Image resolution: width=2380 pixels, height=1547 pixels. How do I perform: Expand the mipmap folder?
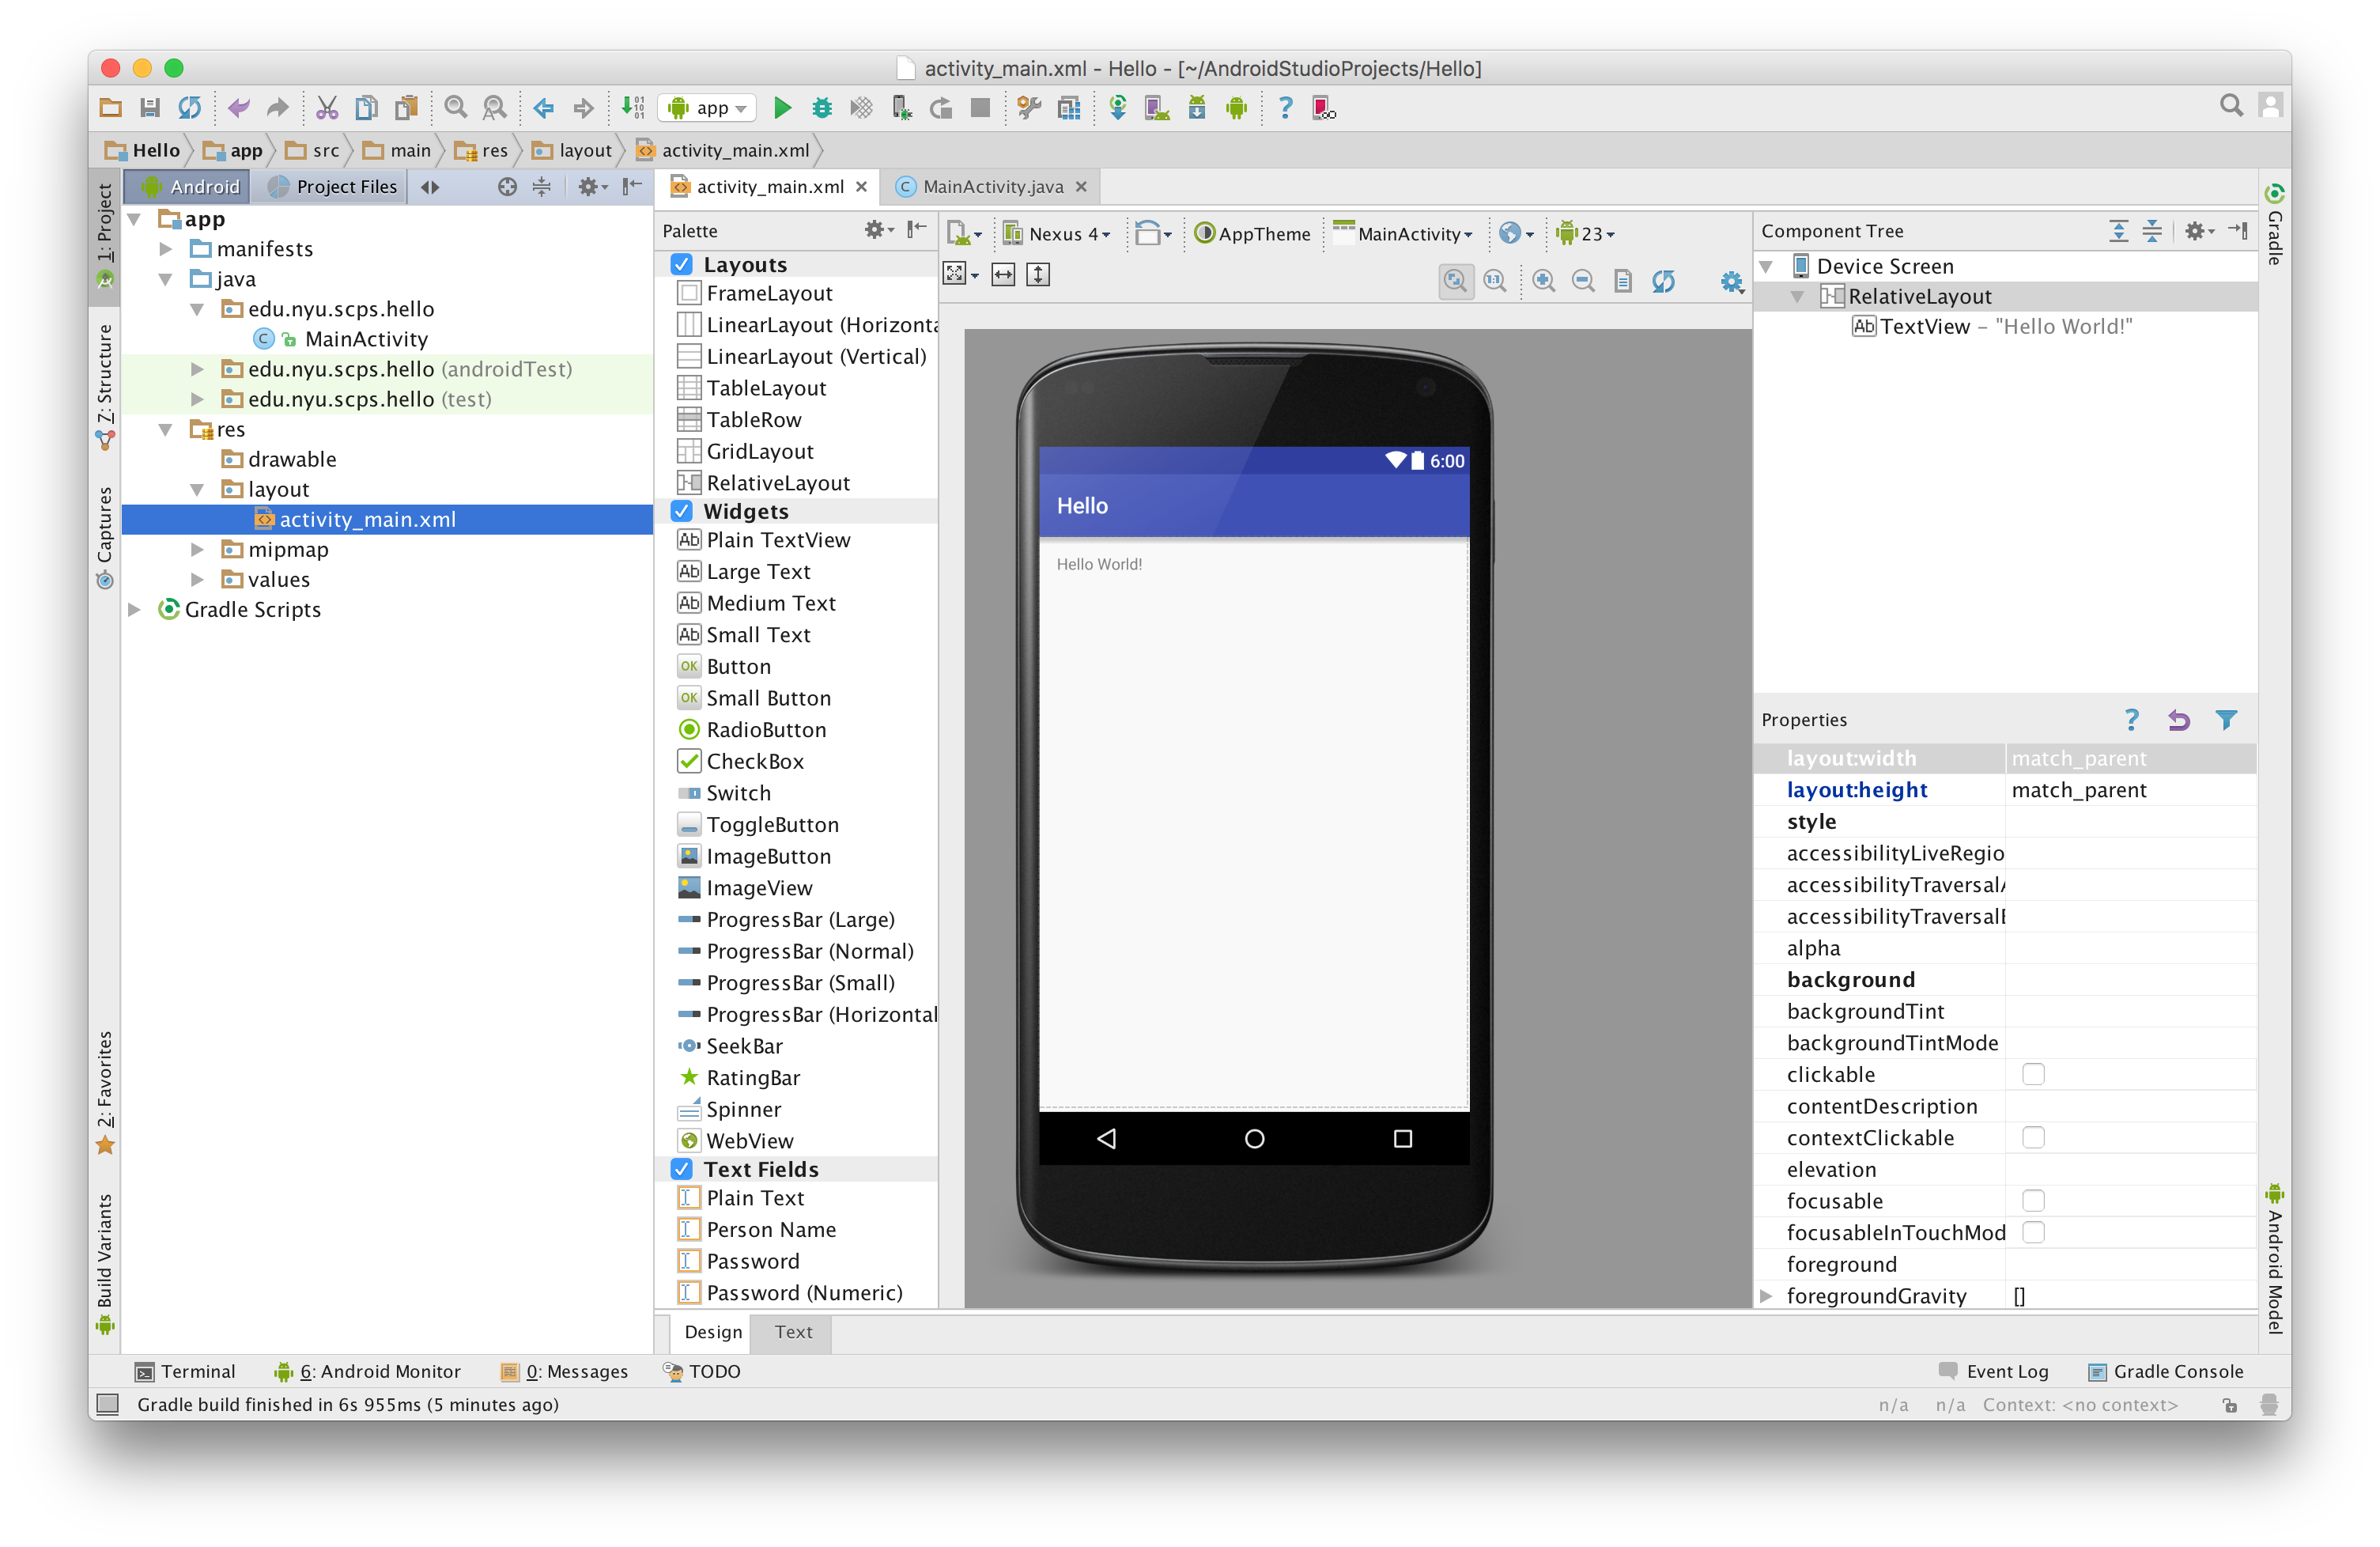tap(198, 550)
